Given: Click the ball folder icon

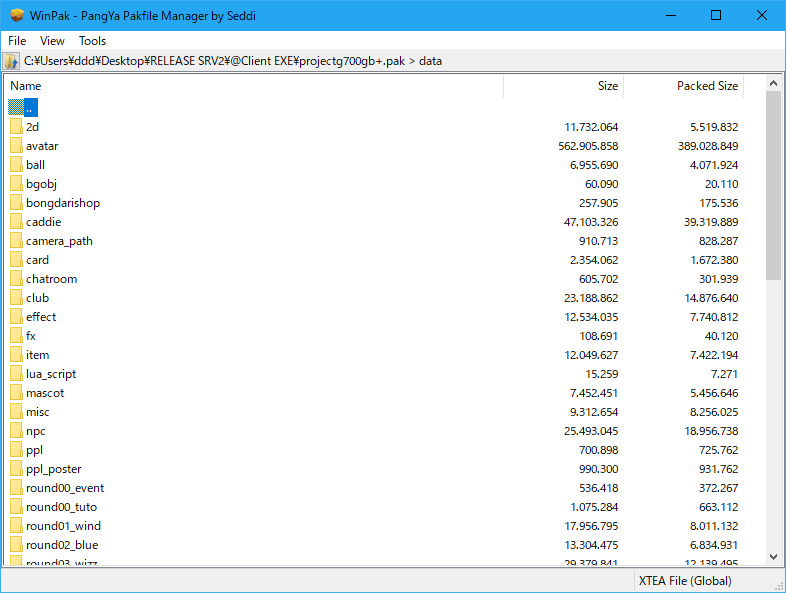Looking at the screenshot, I should [x=16, y=165].
